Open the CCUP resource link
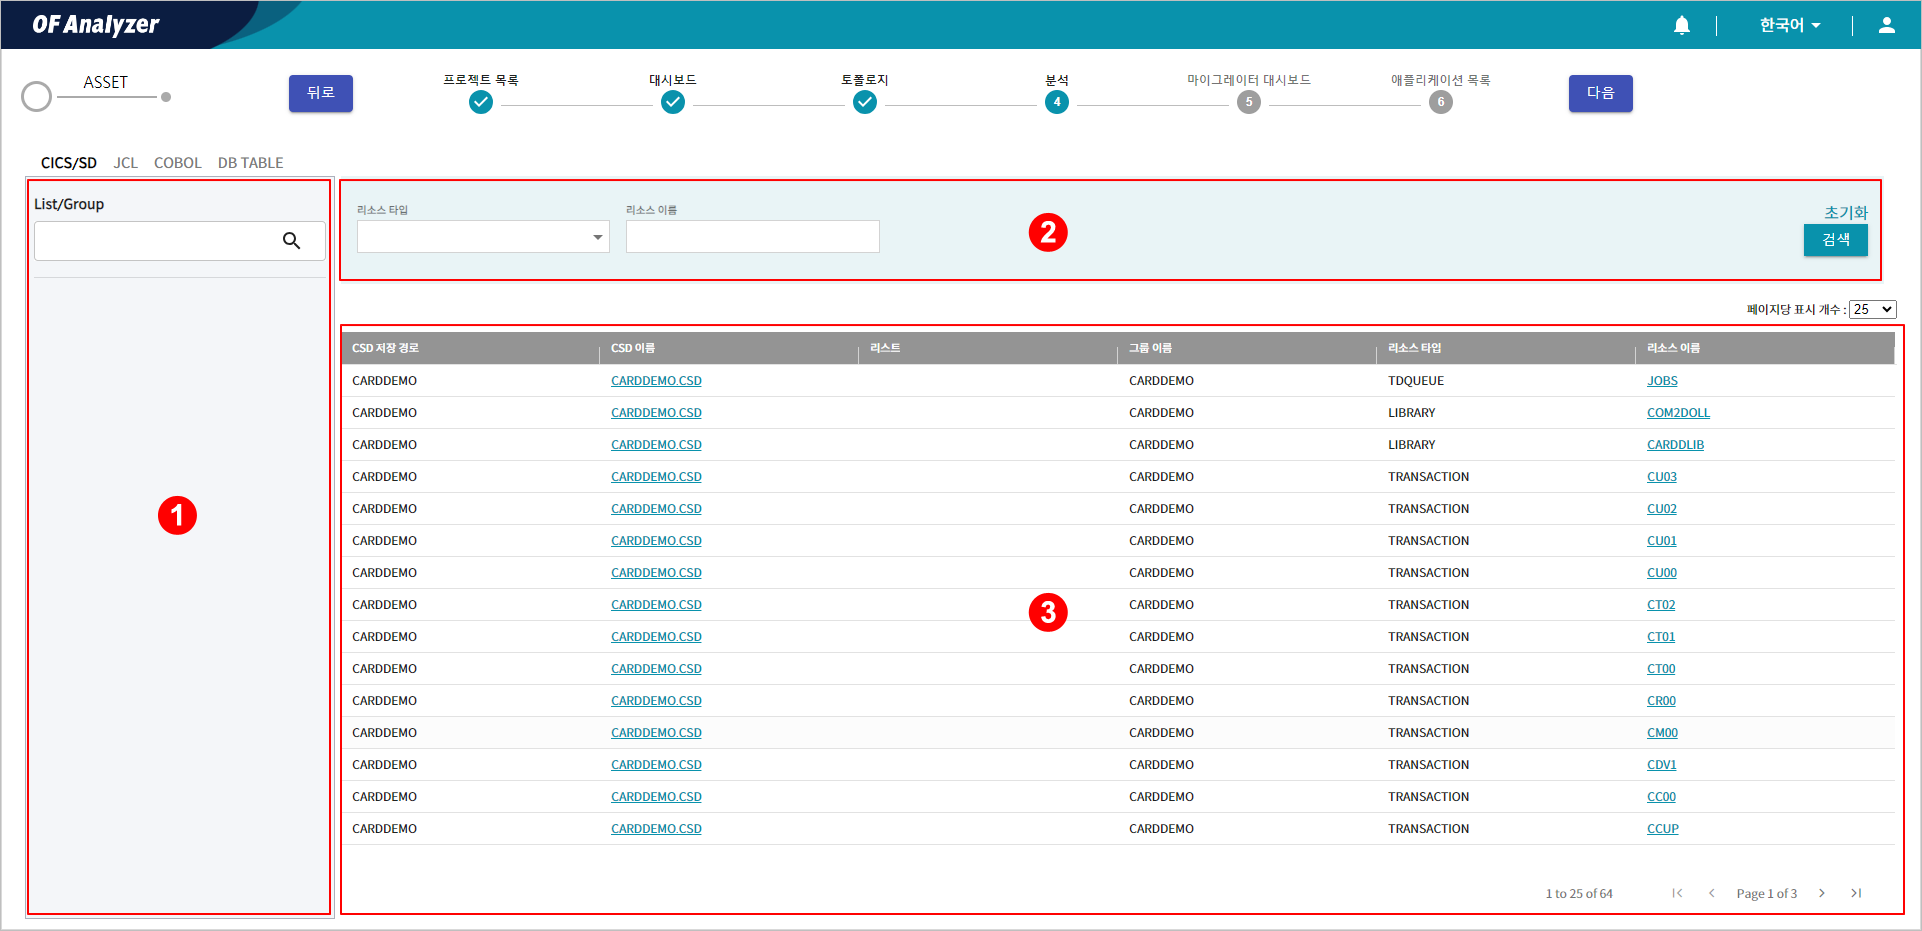 tap(1663, 829)
